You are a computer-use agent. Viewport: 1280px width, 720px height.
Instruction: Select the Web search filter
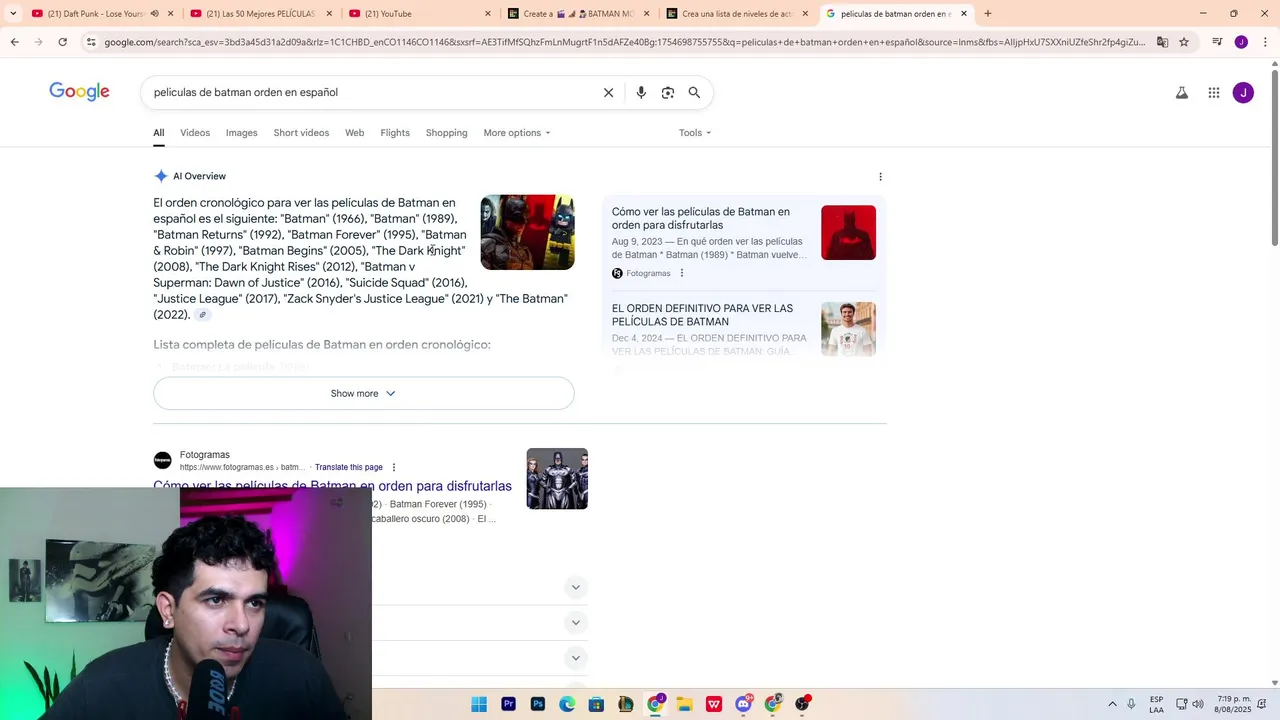(x=354, y=133)
